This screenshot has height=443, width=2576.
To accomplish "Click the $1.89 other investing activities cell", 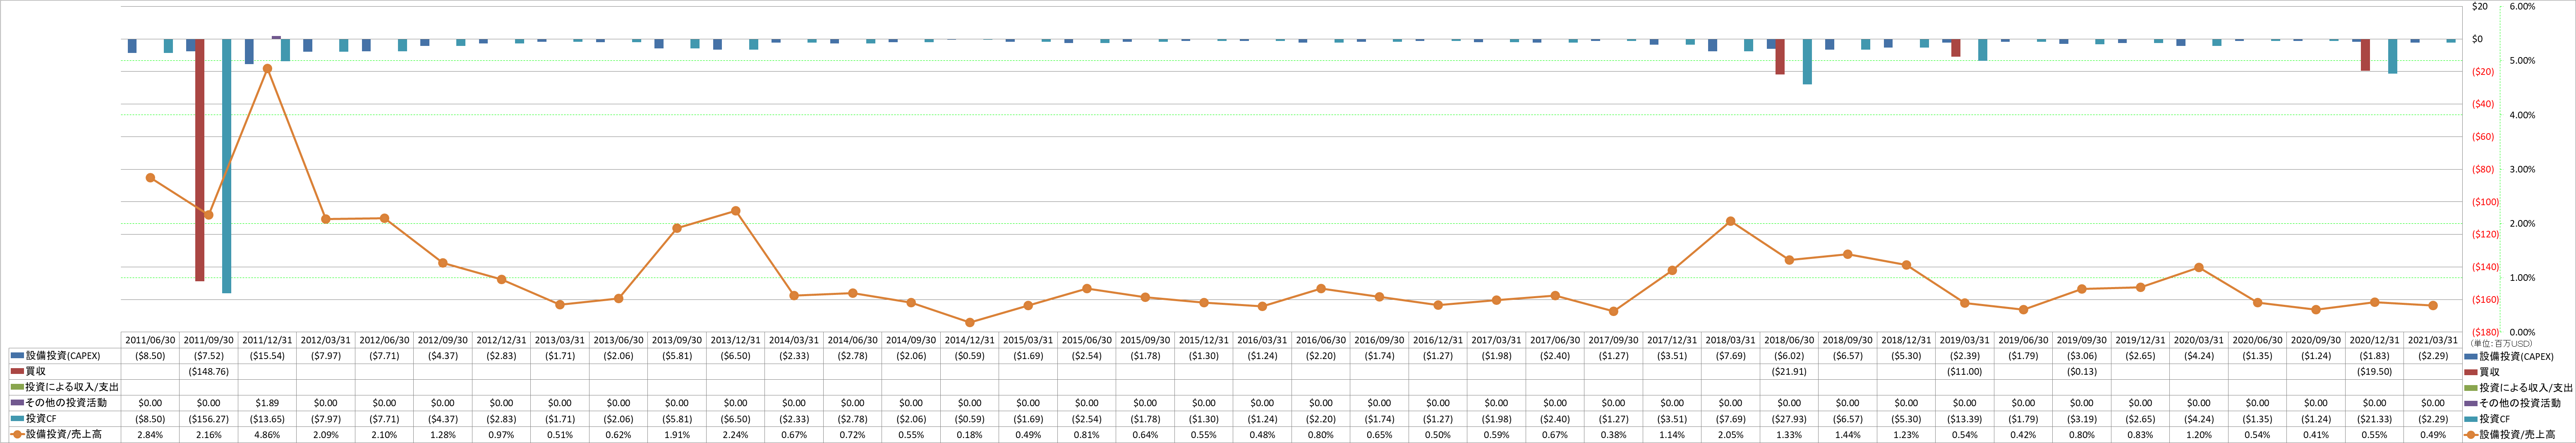I will (267, 403).
